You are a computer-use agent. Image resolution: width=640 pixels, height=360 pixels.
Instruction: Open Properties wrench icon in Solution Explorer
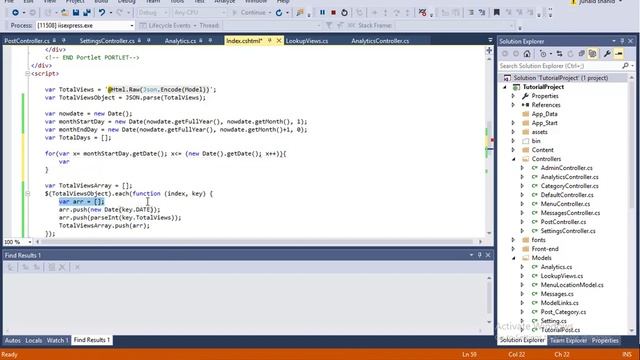(x=607, y=53)
